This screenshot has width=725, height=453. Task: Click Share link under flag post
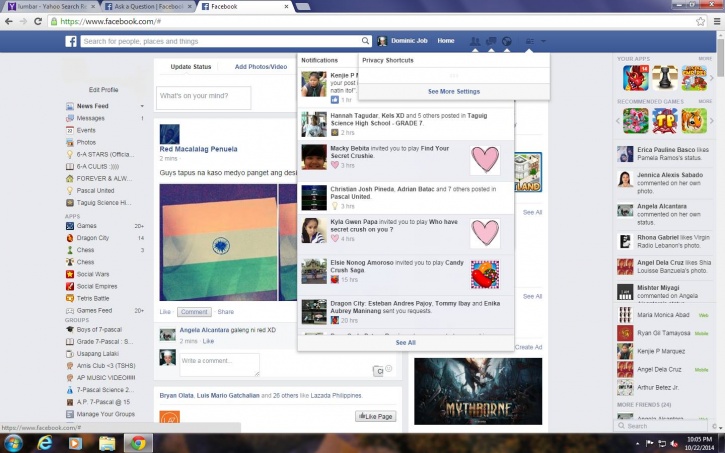(226, 312)
